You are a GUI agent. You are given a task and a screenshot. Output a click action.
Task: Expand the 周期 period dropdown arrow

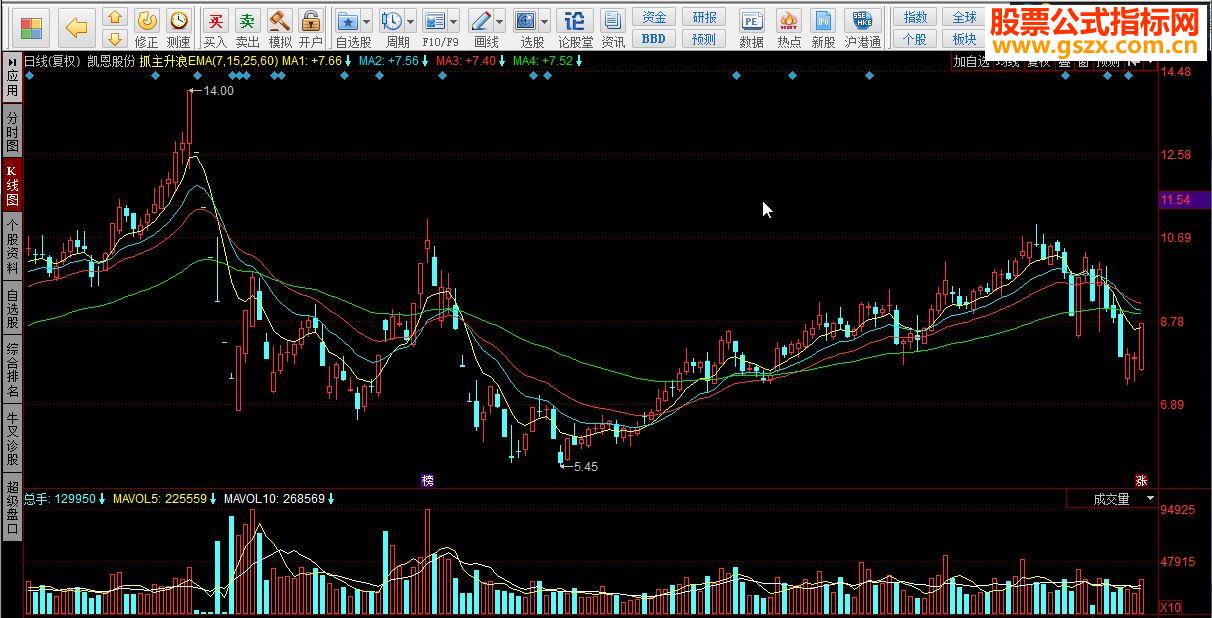(411, 20)
